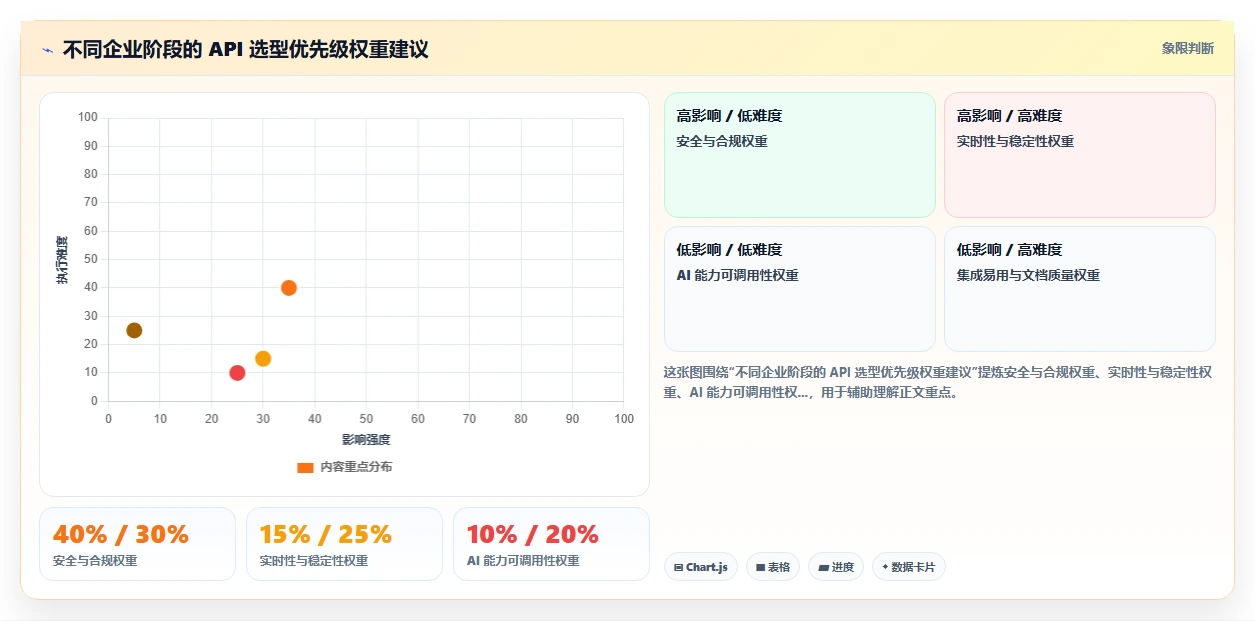This screenshot has height=621, width=1255.
Task: Select the orange scatter point in chart
Action: click(x=289, y=288)
